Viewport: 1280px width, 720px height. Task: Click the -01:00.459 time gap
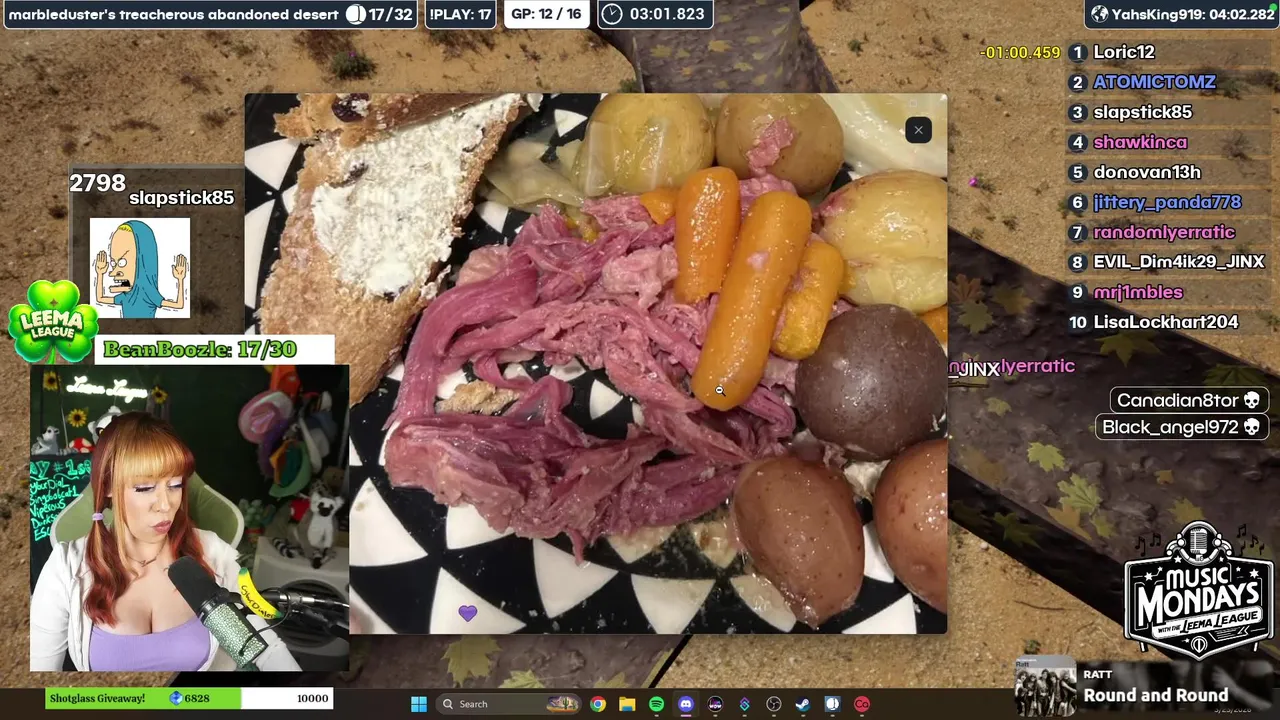1020,52
